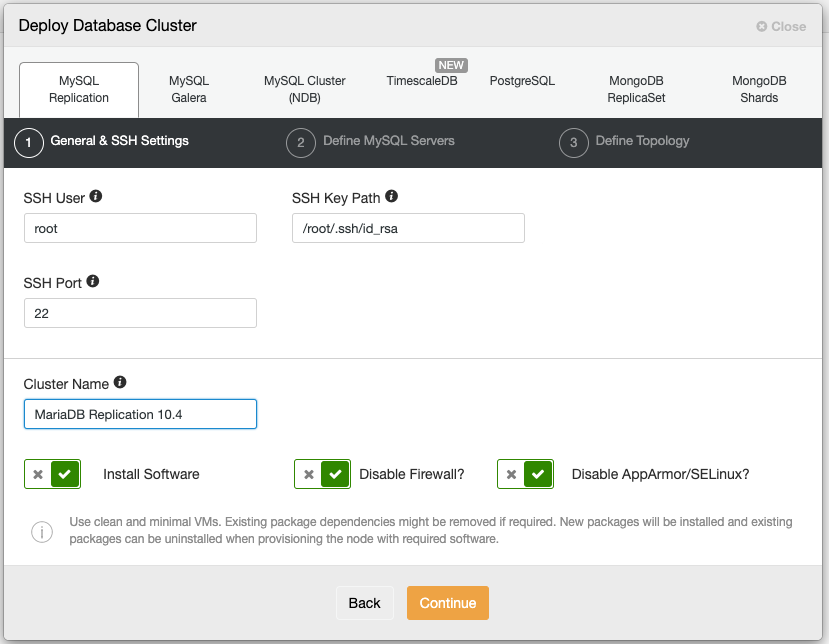
Task: Open the MongoDB ReplicaSet tab
Action: (x=636, y=89)
